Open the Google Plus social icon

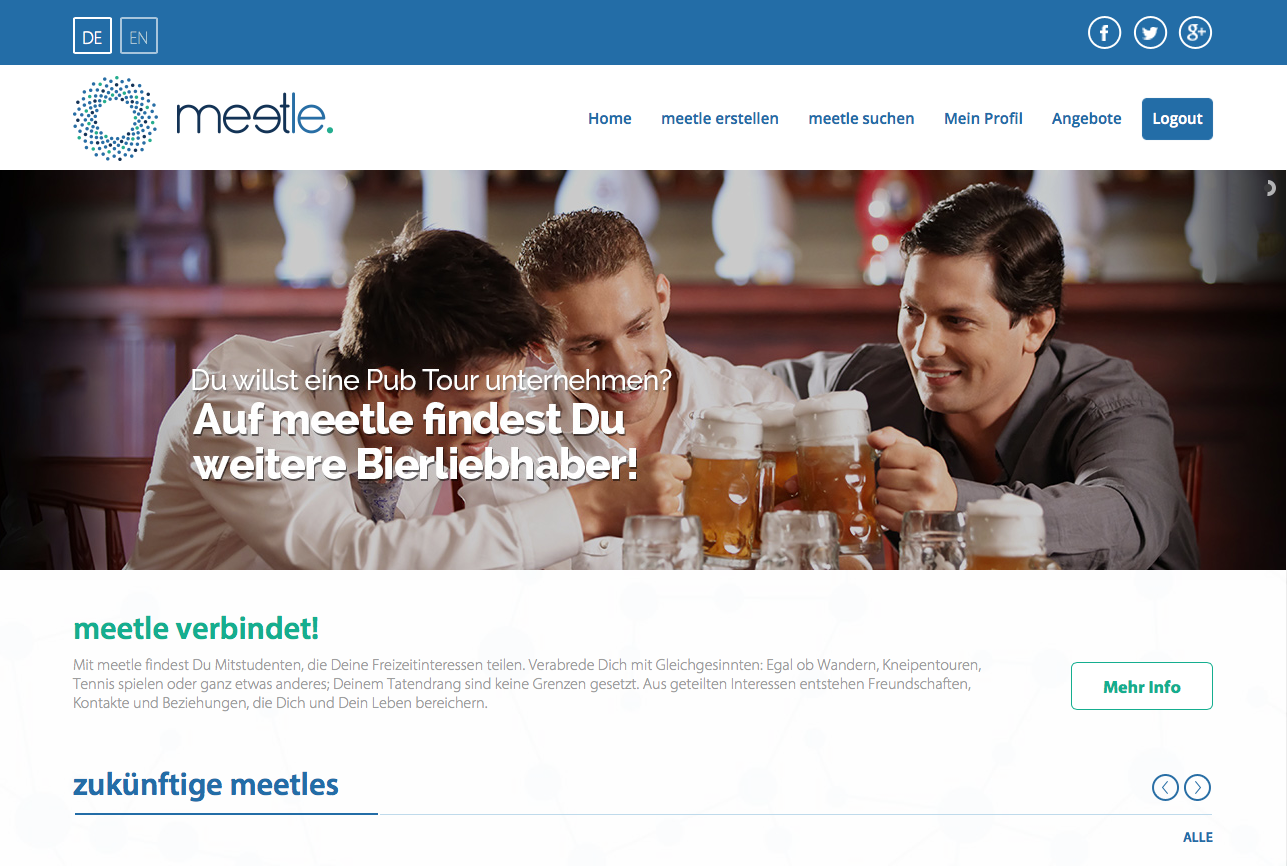1195,33
